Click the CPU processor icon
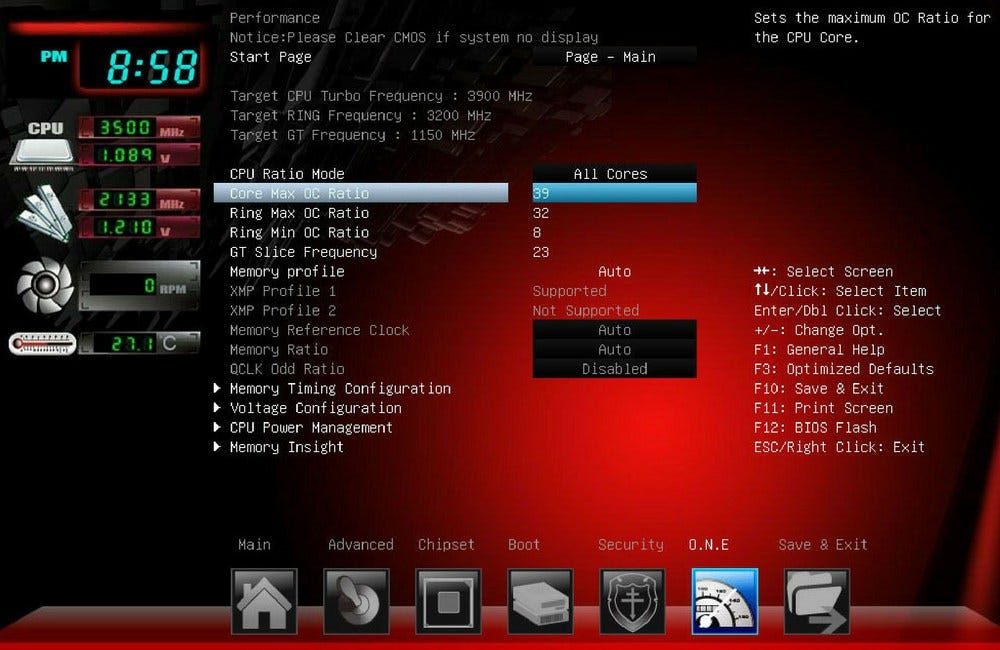1000x650 pixels. point(42,145)
